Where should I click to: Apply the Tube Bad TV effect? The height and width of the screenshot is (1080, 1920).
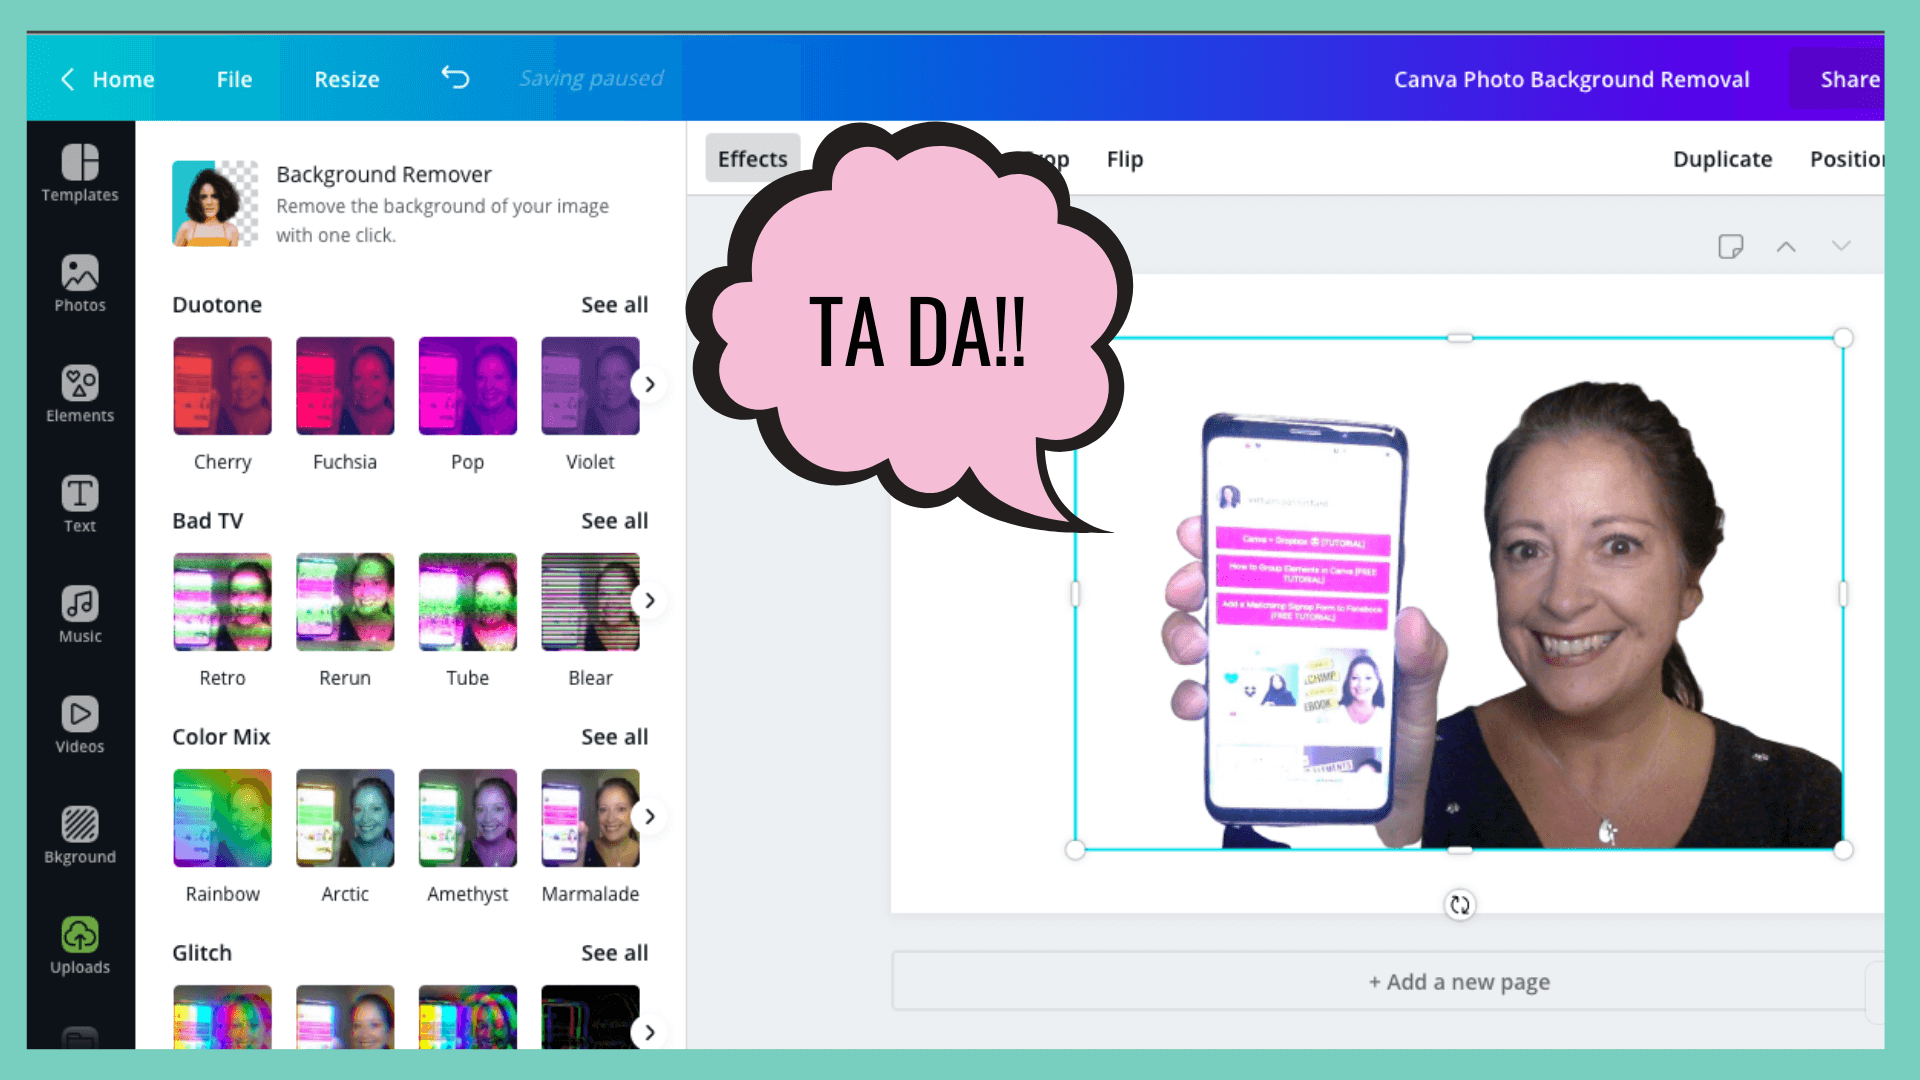pyautogui.click(x=467, y=602)
